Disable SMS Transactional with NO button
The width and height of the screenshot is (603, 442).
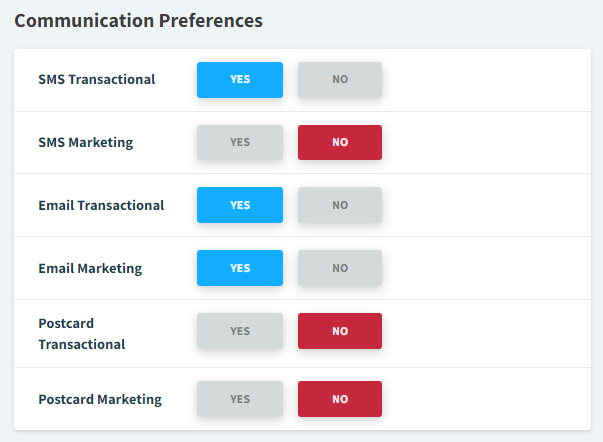[x=340, y=80]
